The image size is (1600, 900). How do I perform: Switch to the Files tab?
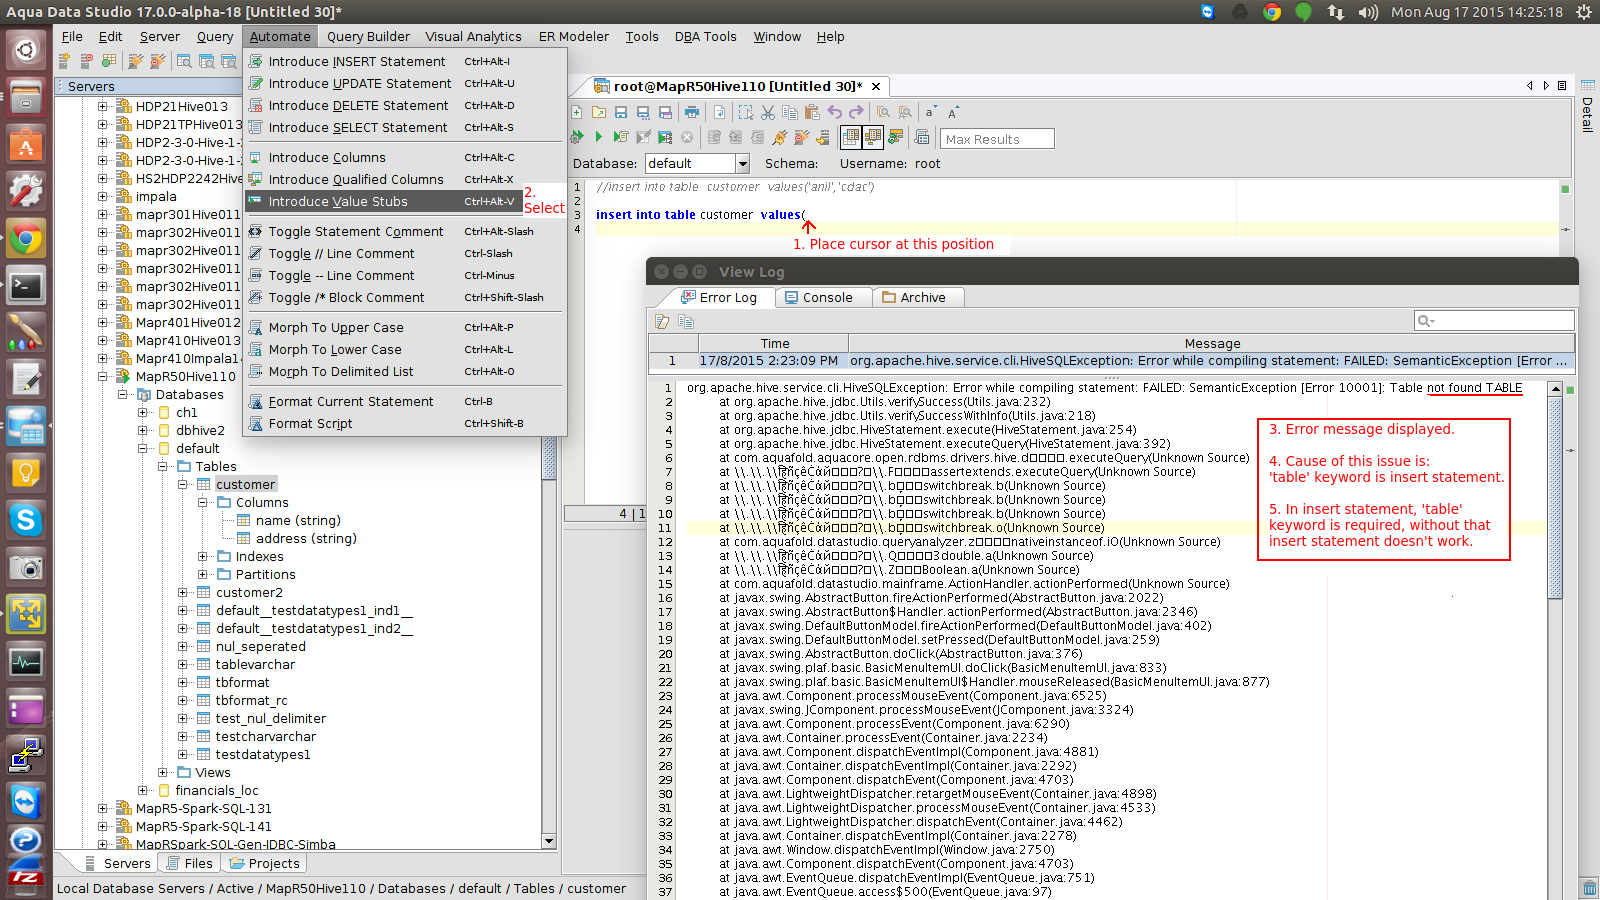pos(189,863)
